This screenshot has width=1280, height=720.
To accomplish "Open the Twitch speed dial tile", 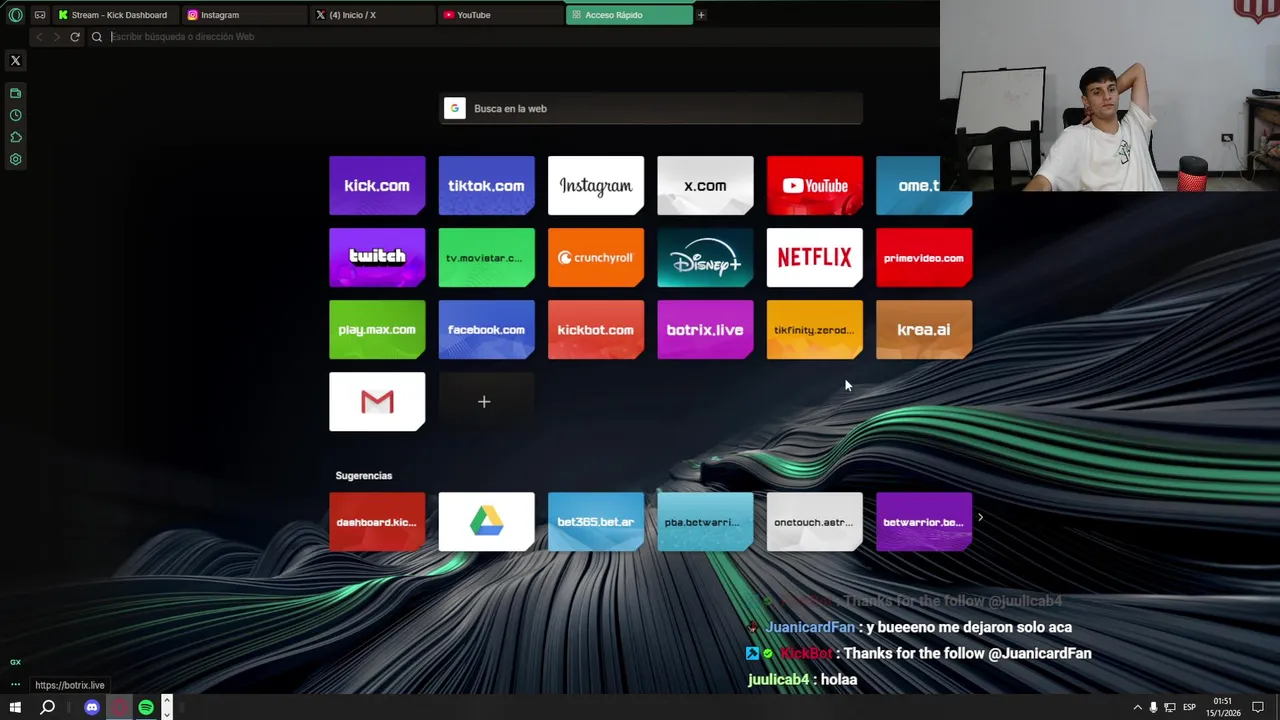I will pos(377,258).
